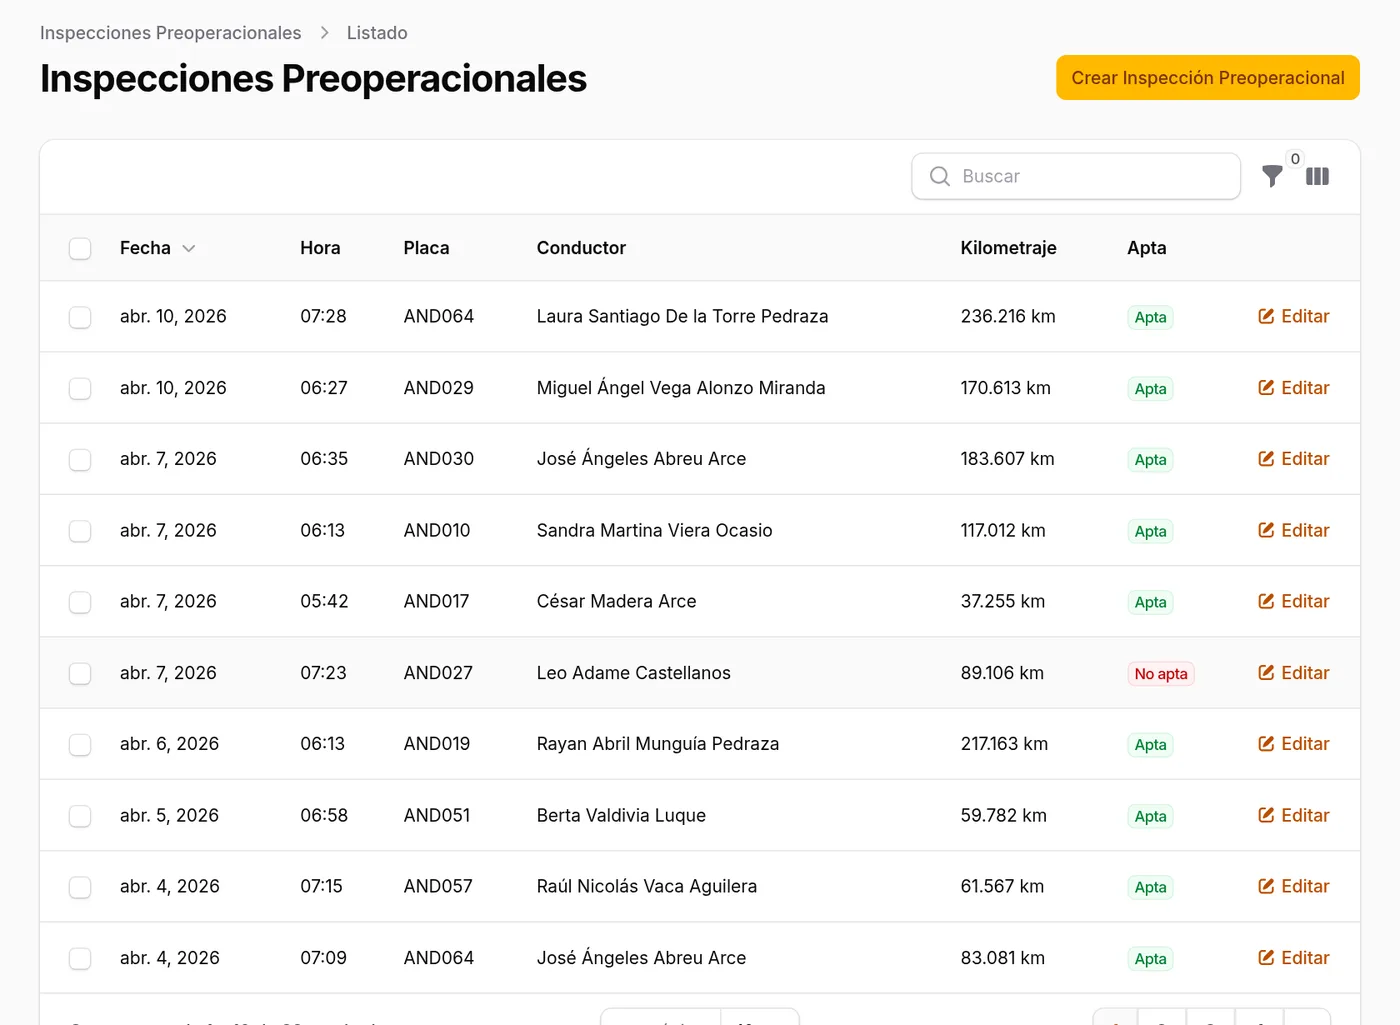Select the checkbox for Laura Santiago De la Torre Pedraza
The width and height of the screenshot is (1400, 1025).
(x=80, y=317)
